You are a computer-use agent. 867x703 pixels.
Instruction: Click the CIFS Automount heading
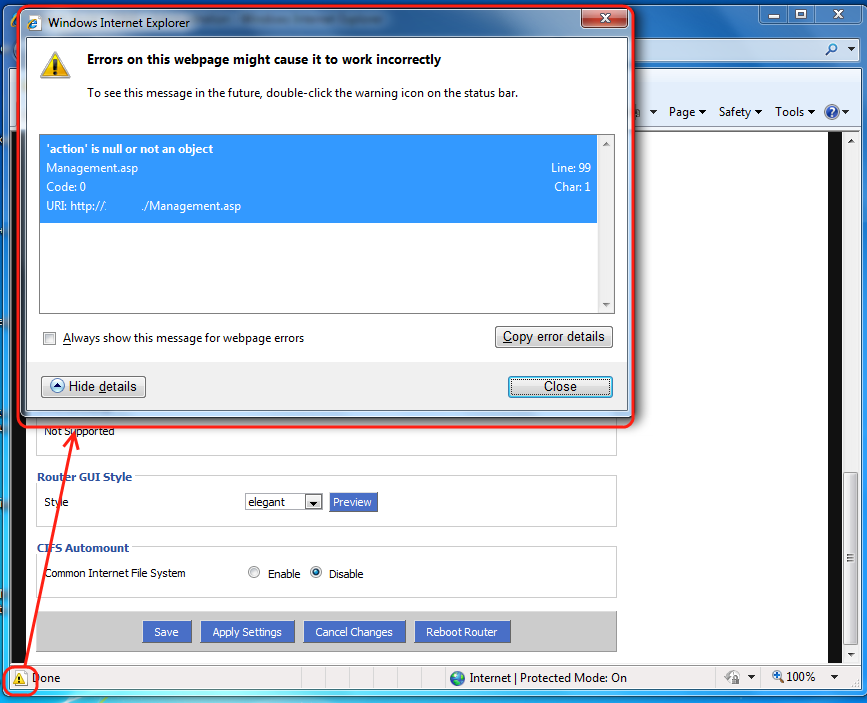83,548
